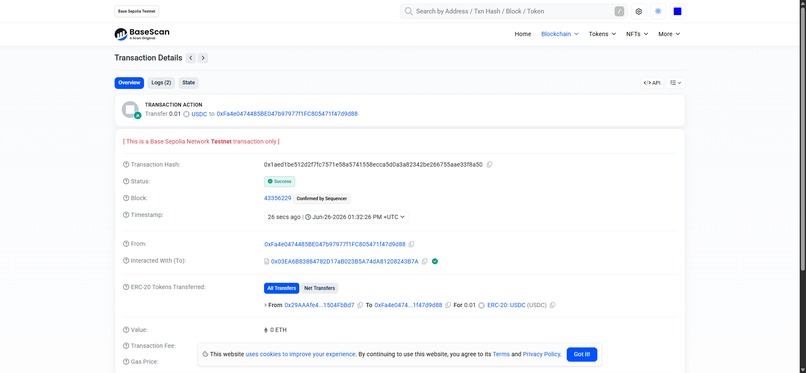
Task: Click help icon beside Transaction Hash label
Action: [x=126, y=165]
